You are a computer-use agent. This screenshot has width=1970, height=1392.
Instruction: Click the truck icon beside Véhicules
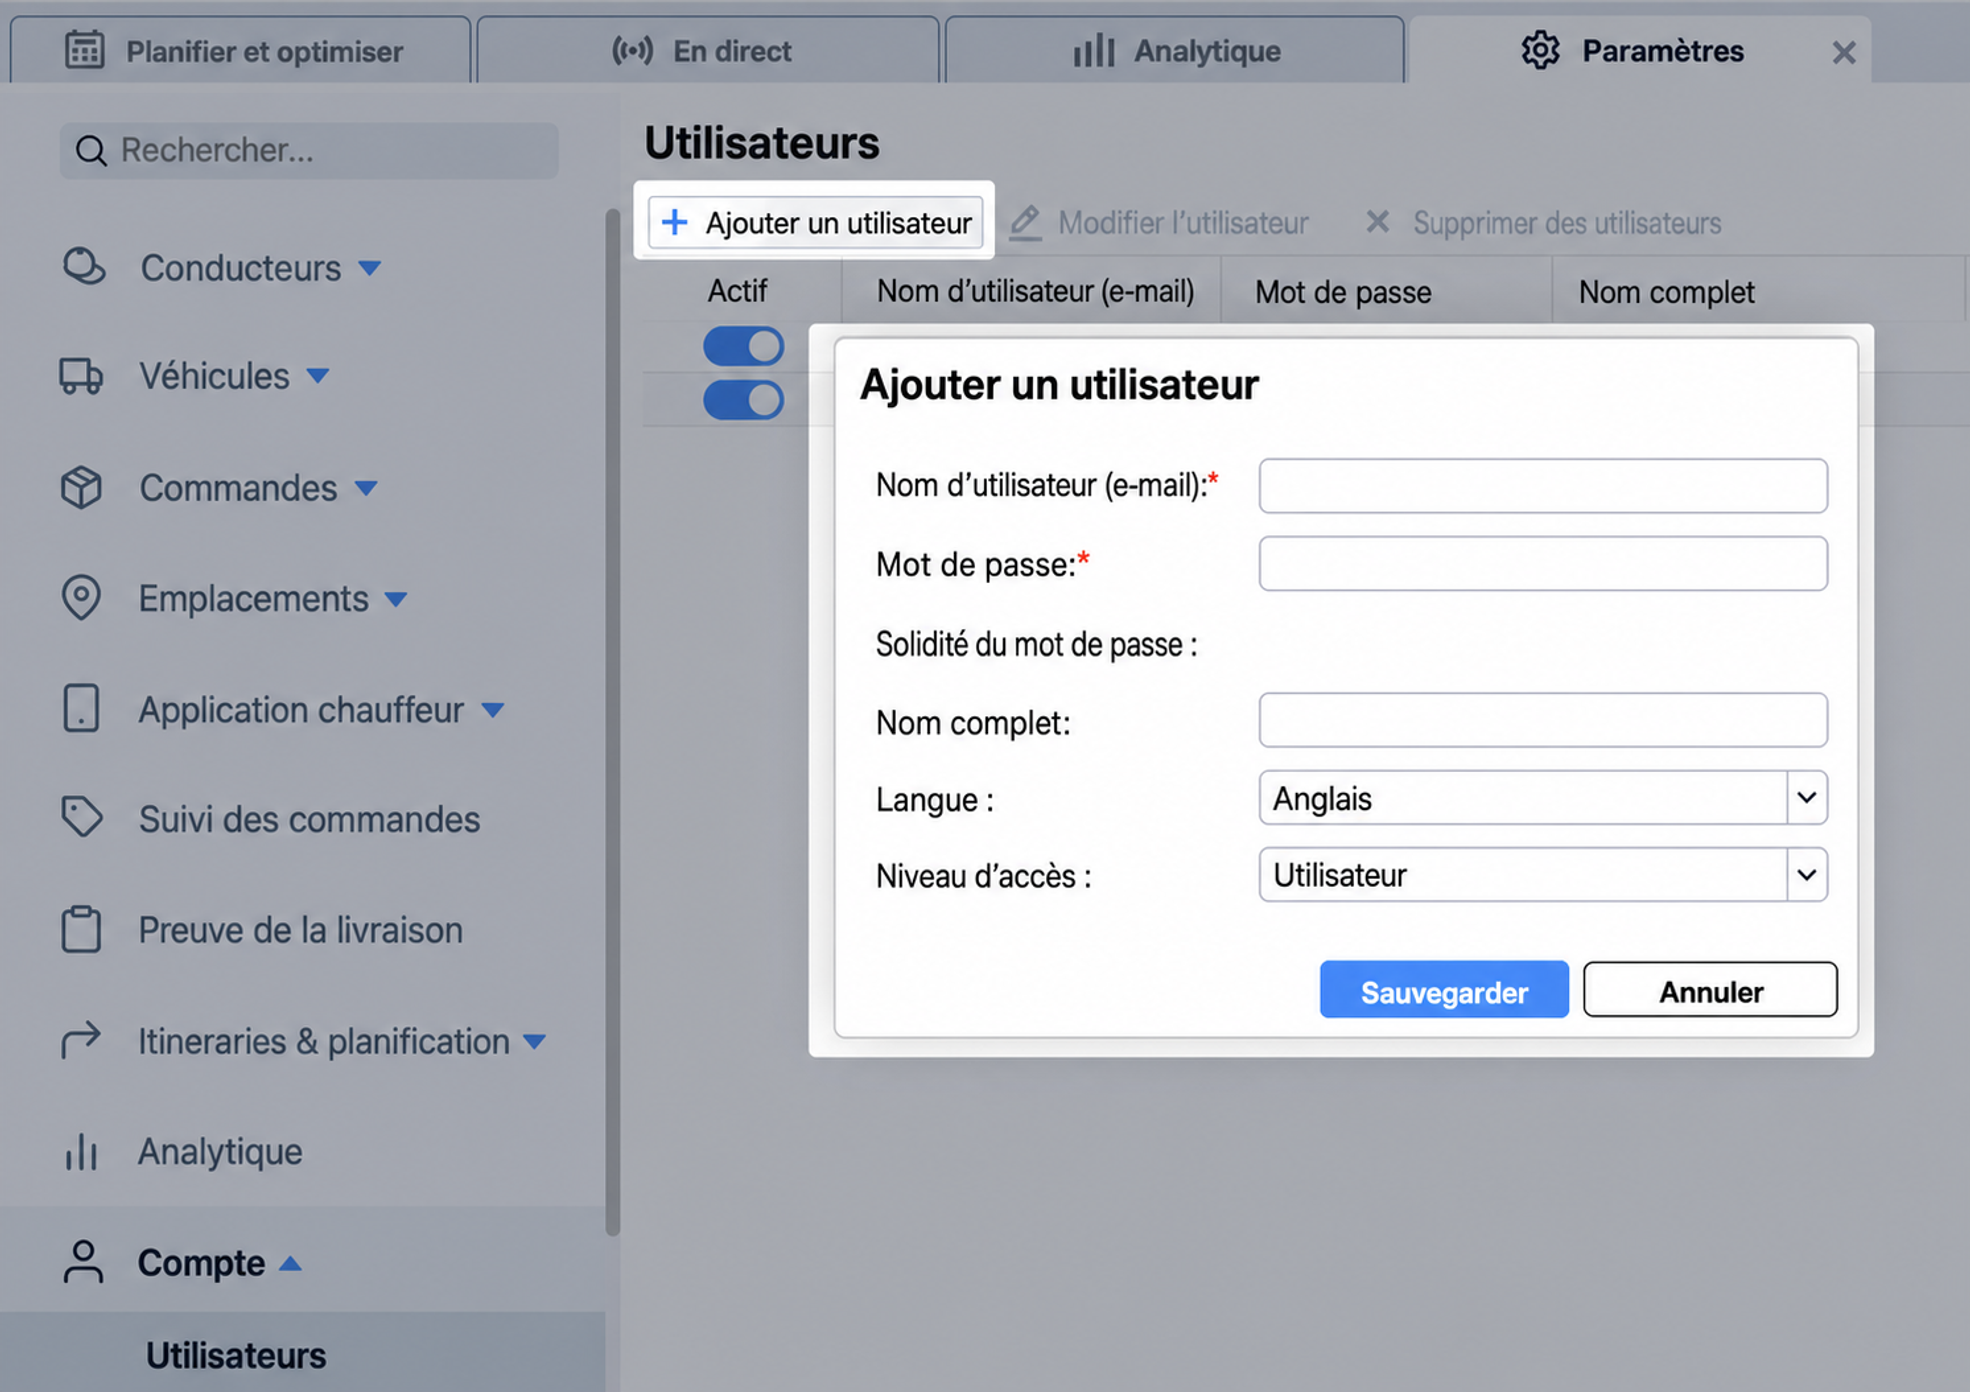pyautogui.click(x=81, y=376)
